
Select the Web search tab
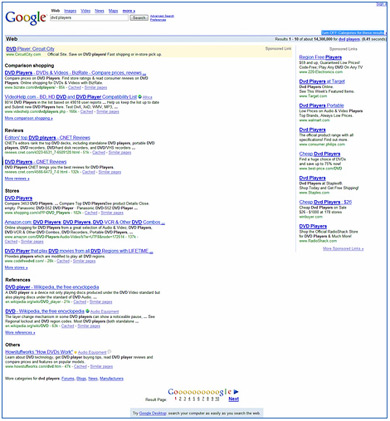coord(55,11)
